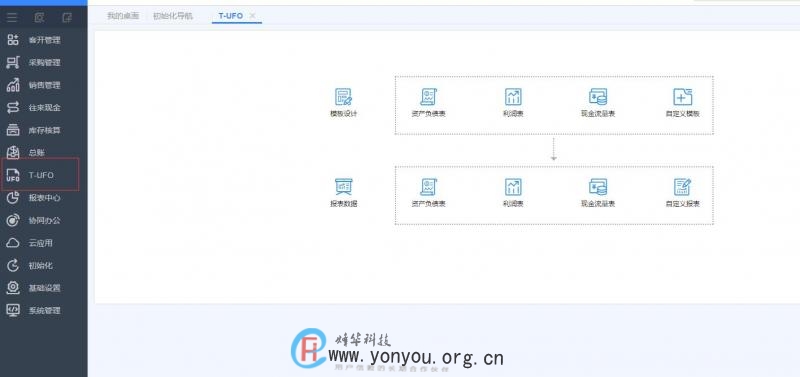Open 基础设置 in the sidebar
The image size is (800, 377).
point(34,288)
